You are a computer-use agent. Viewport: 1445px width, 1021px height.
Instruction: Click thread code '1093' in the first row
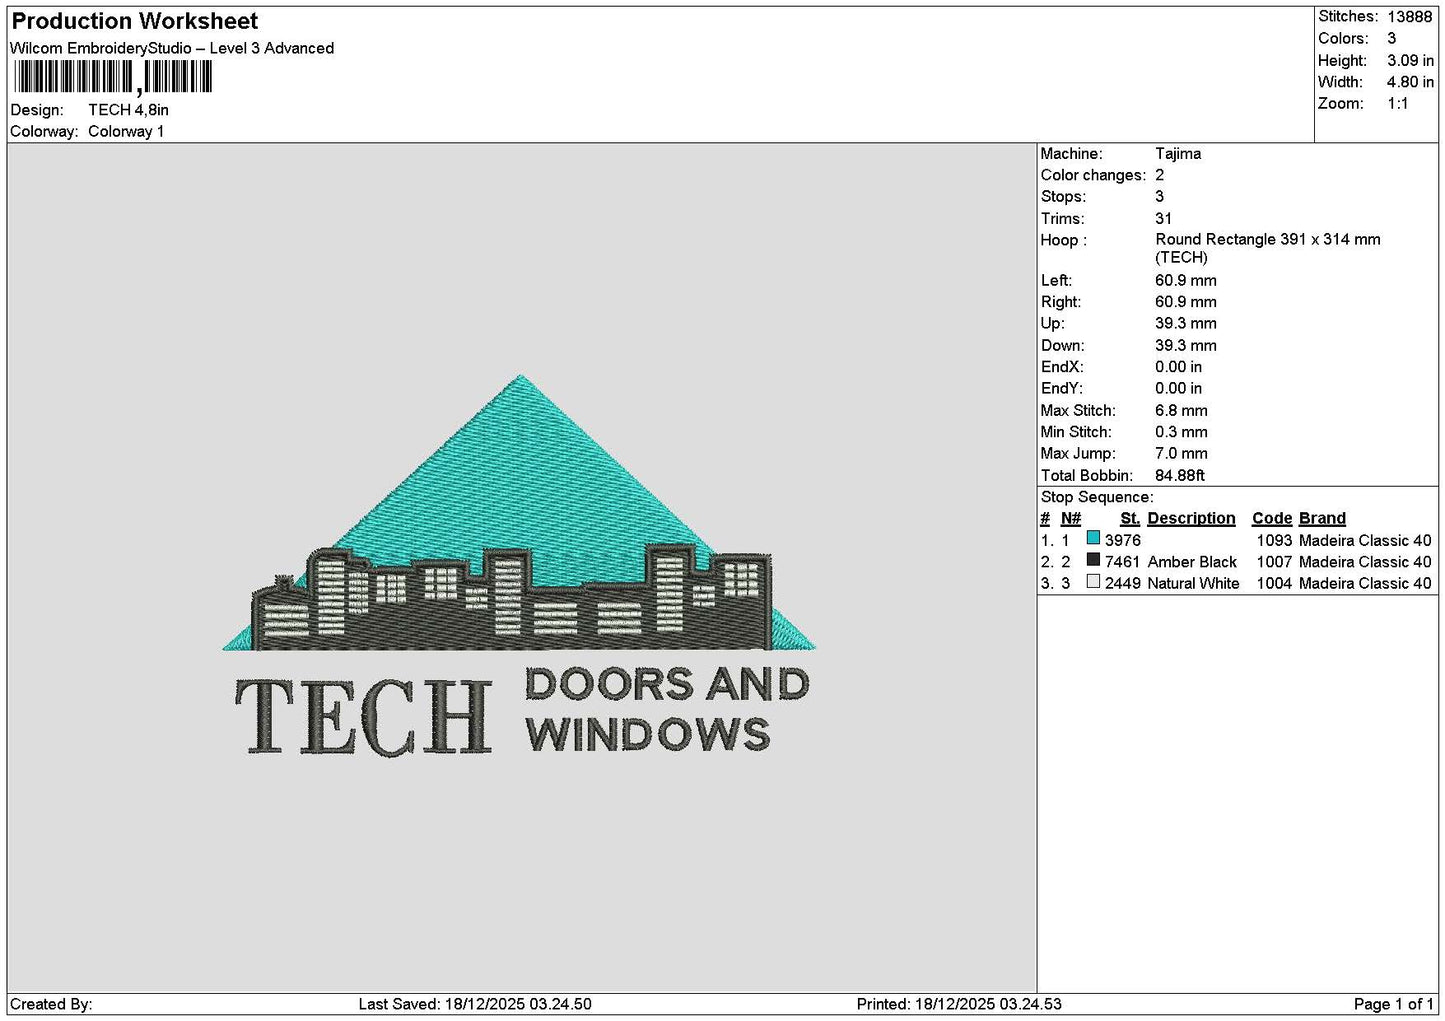coord(1274,540)
